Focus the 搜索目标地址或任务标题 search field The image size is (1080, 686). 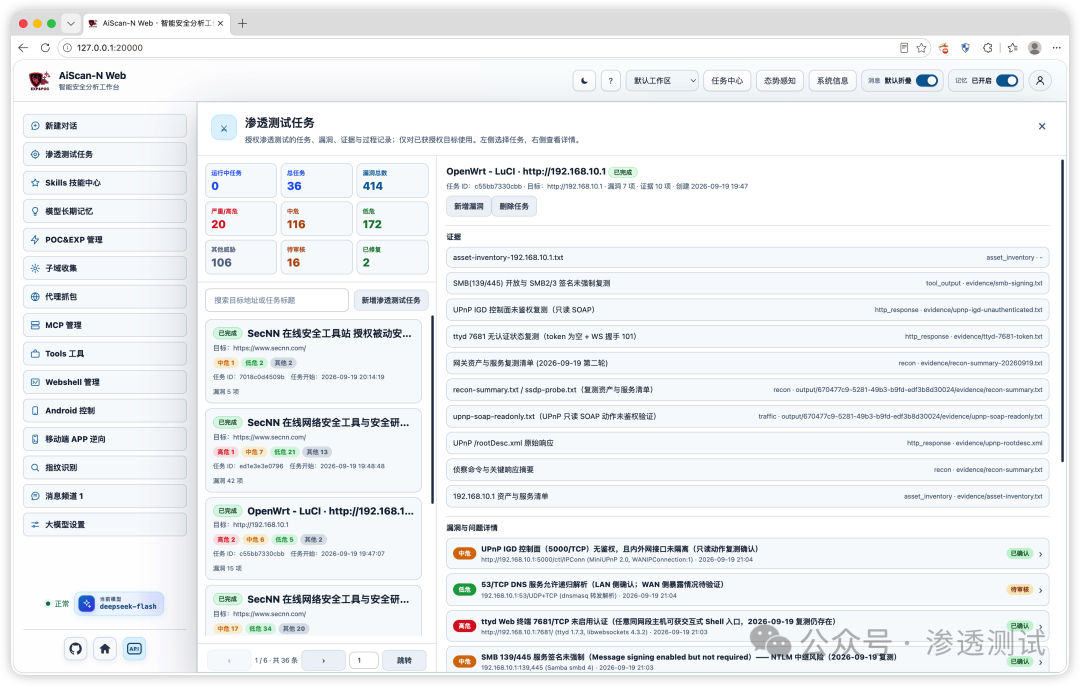pyautogui.click(x=277, y=300)
